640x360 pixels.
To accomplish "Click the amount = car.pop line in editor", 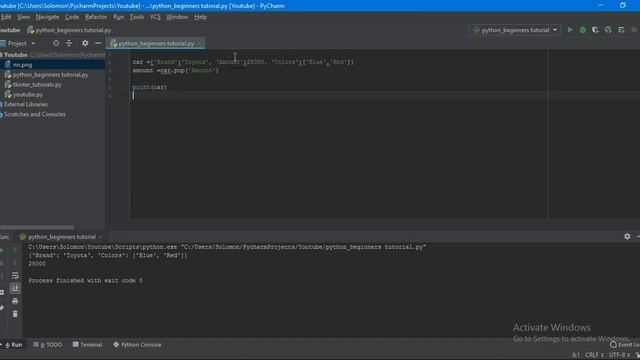I will point(176,71).
